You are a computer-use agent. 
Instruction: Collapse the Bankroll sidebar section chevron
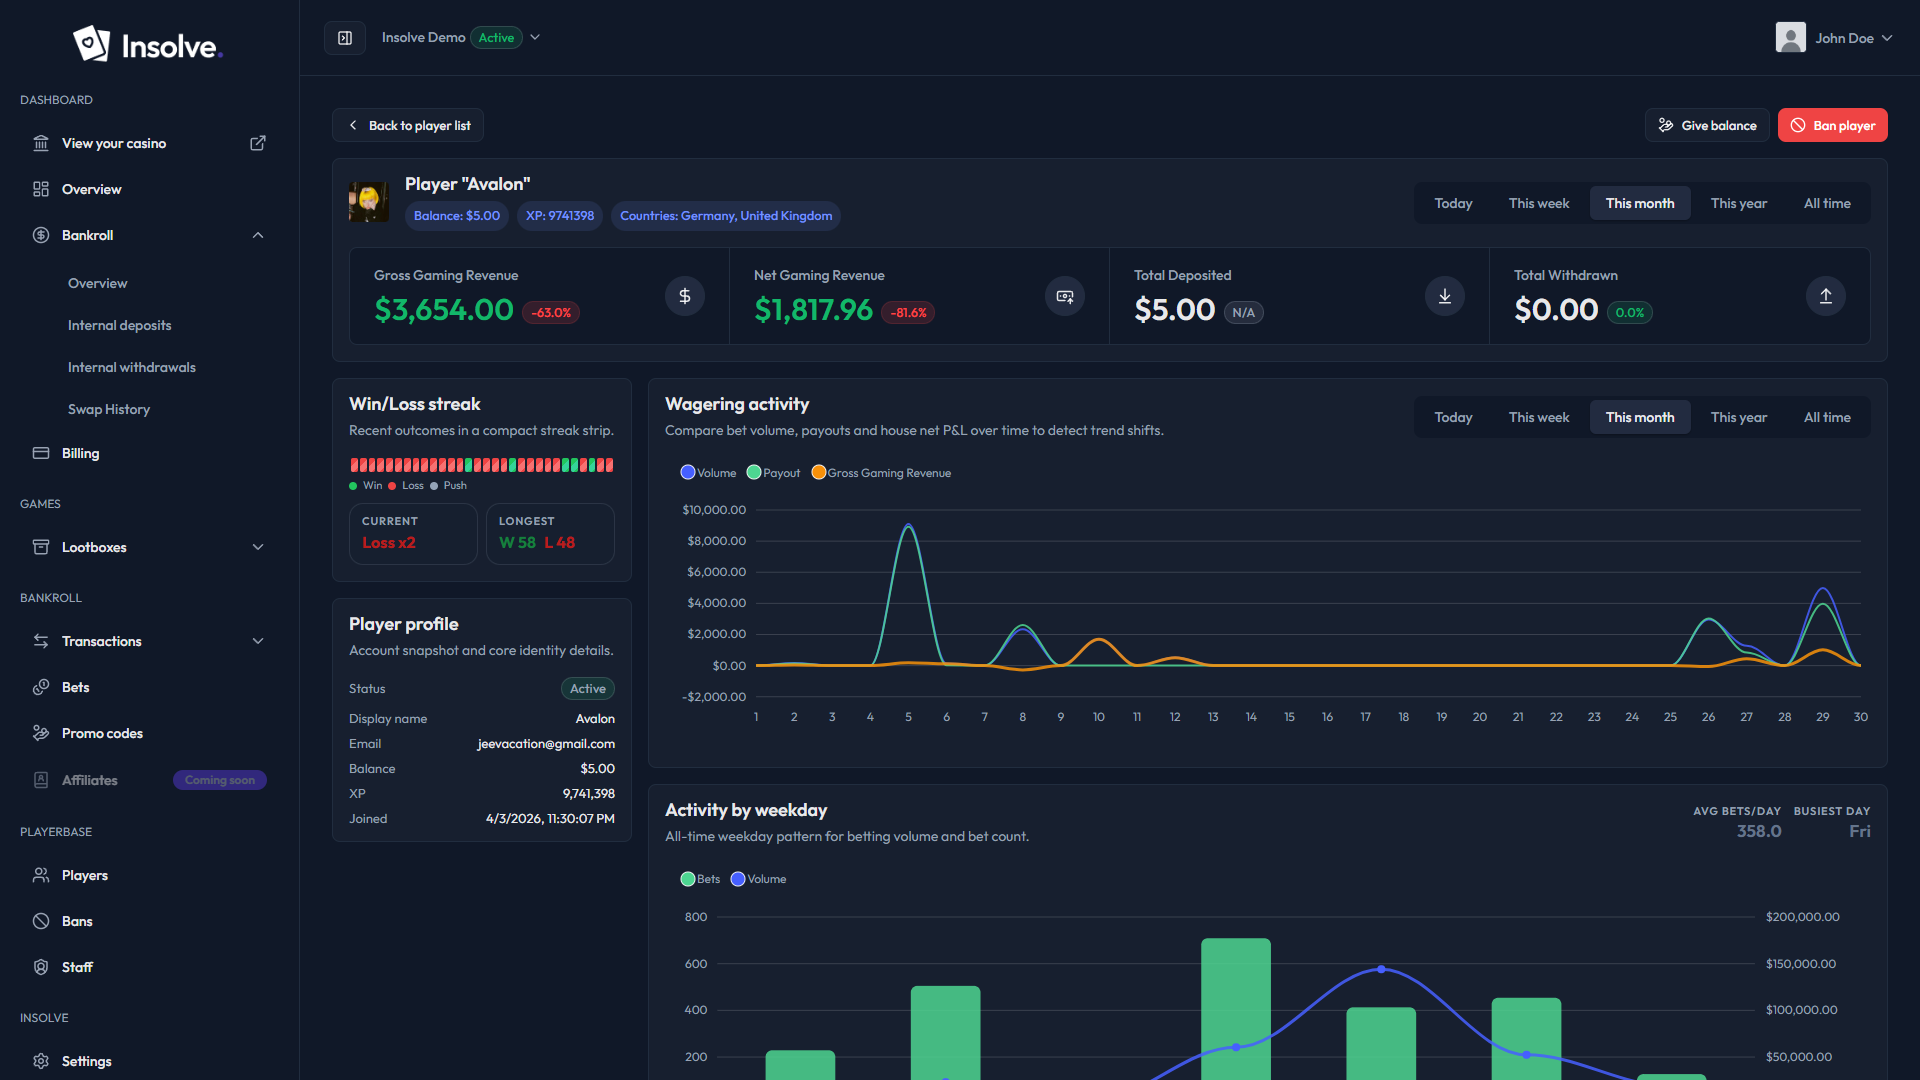258,235
